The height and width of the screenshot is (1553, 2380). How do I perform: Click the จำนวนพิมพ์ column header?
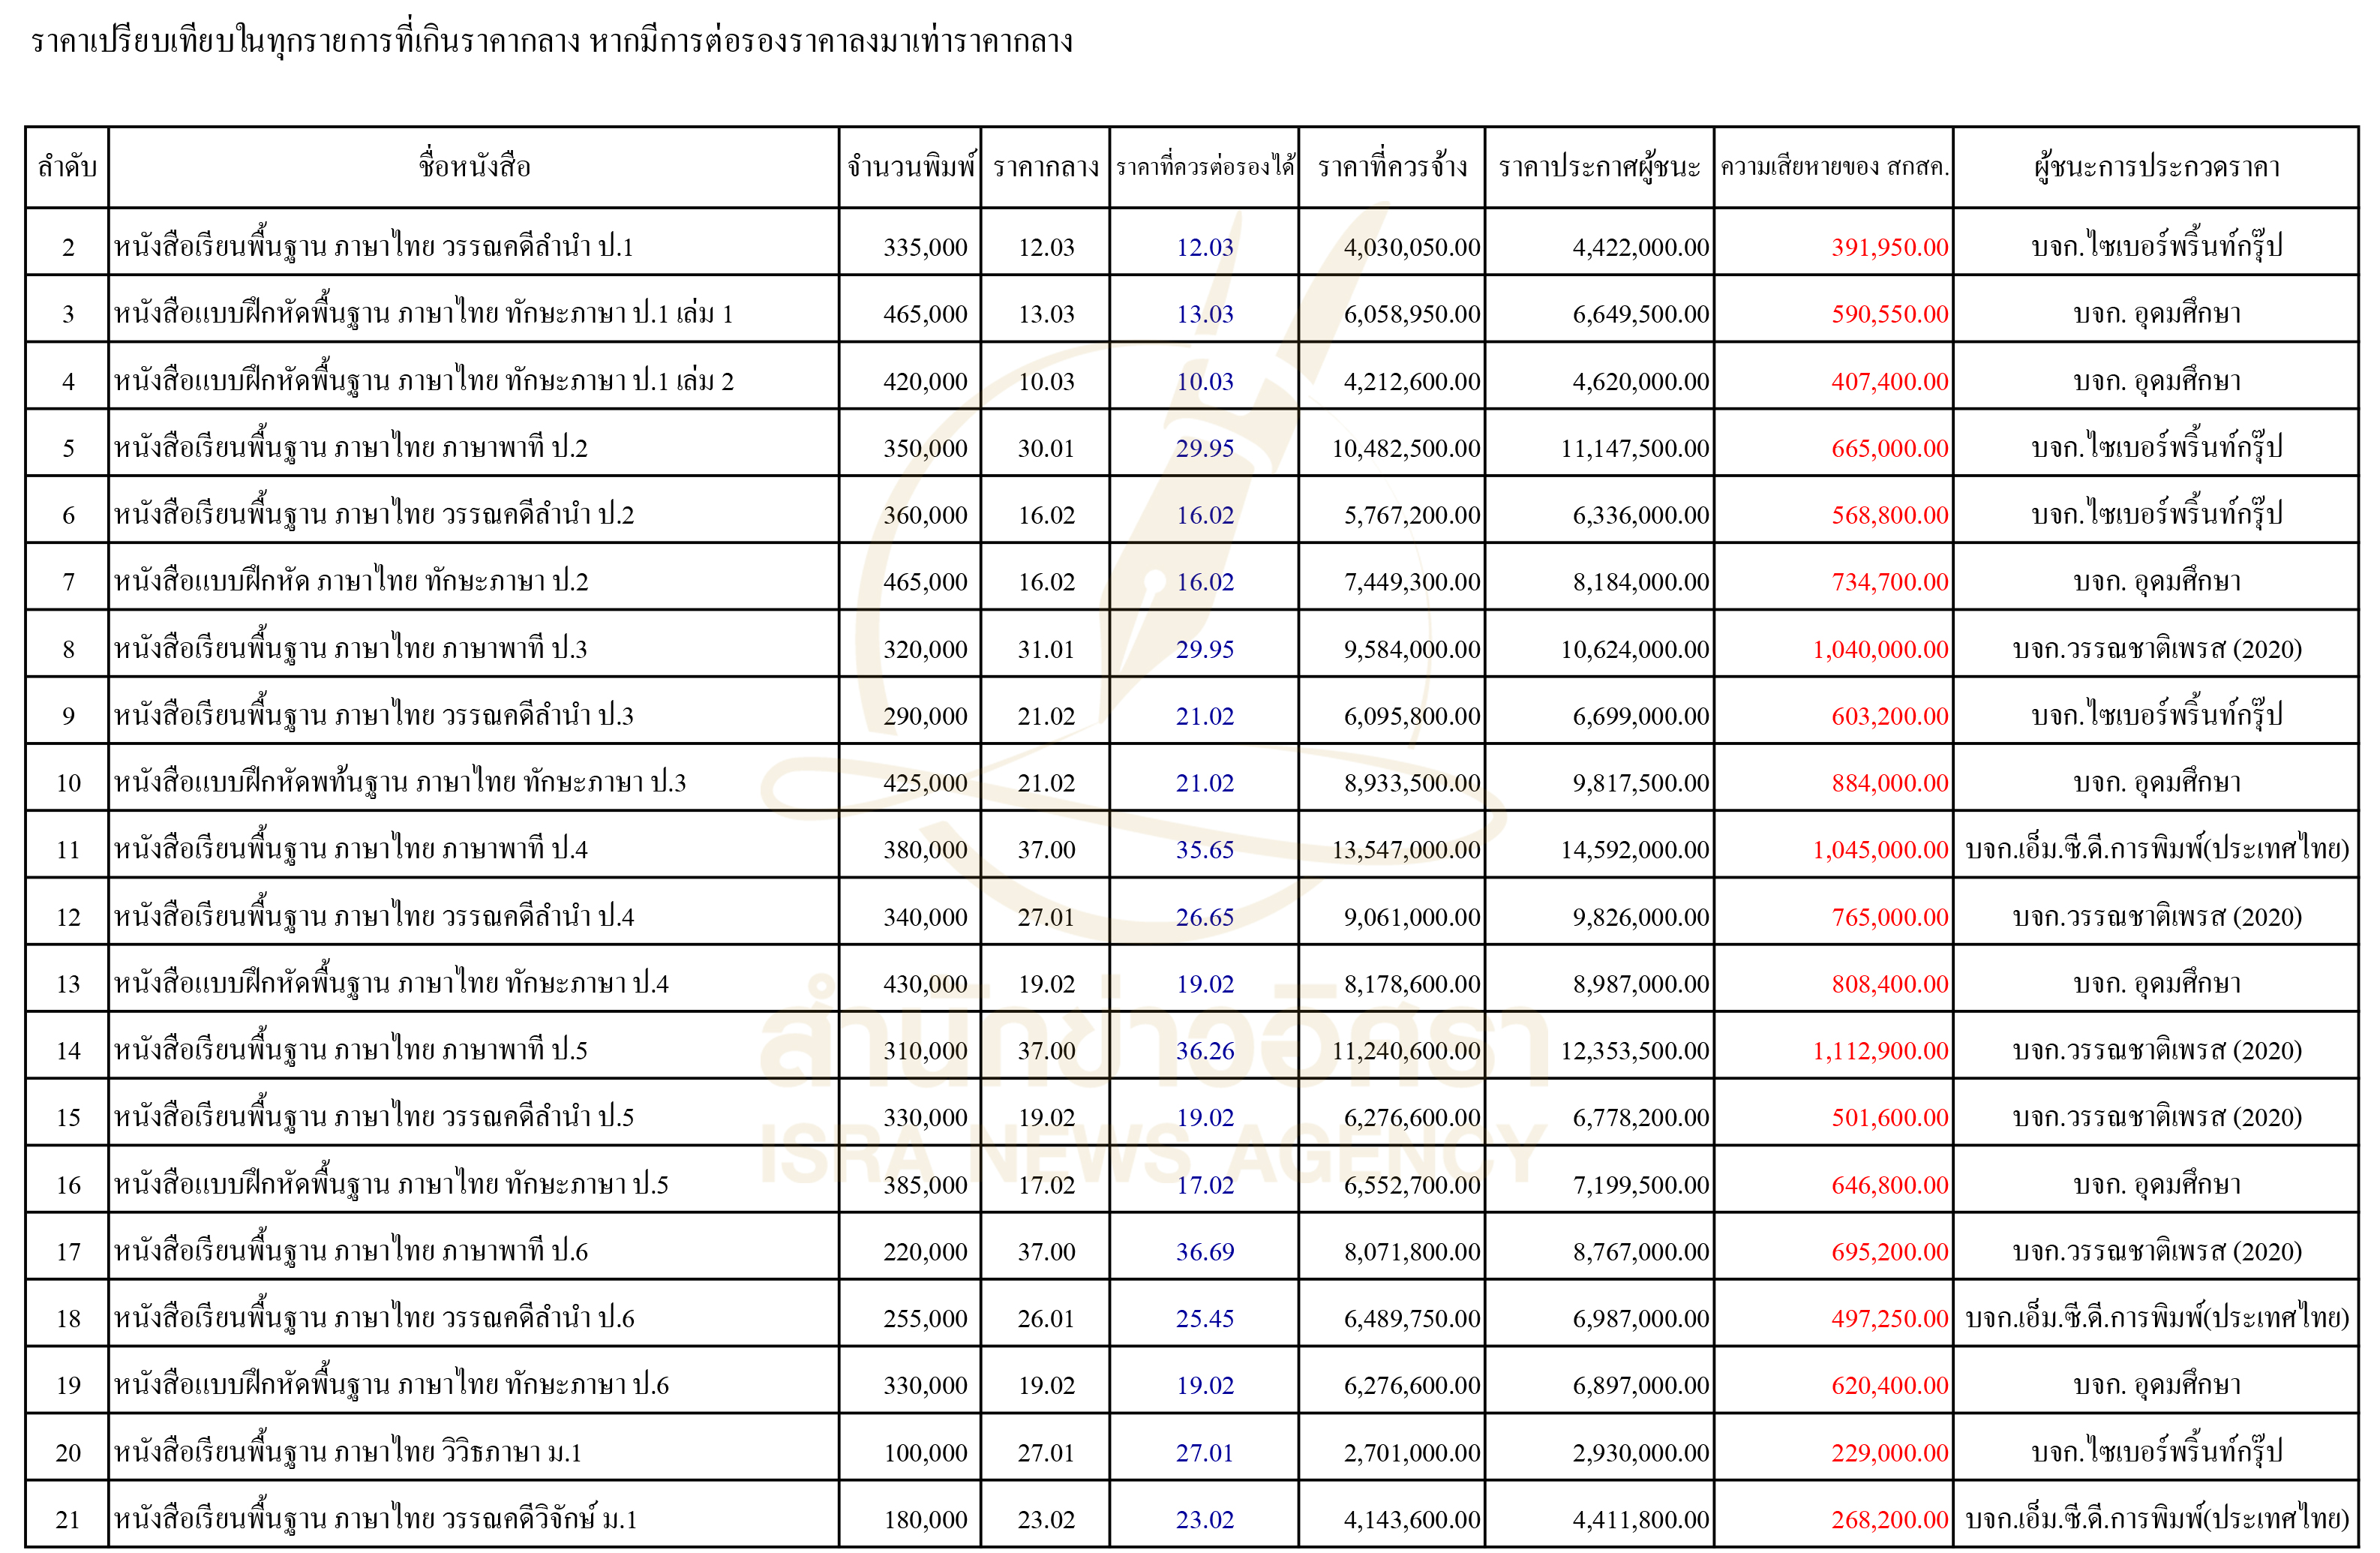coord(910,167)
